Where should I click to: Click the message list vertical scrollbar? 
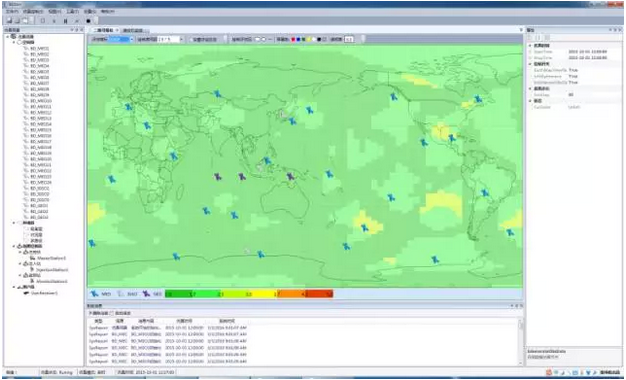tap(521, 342)
